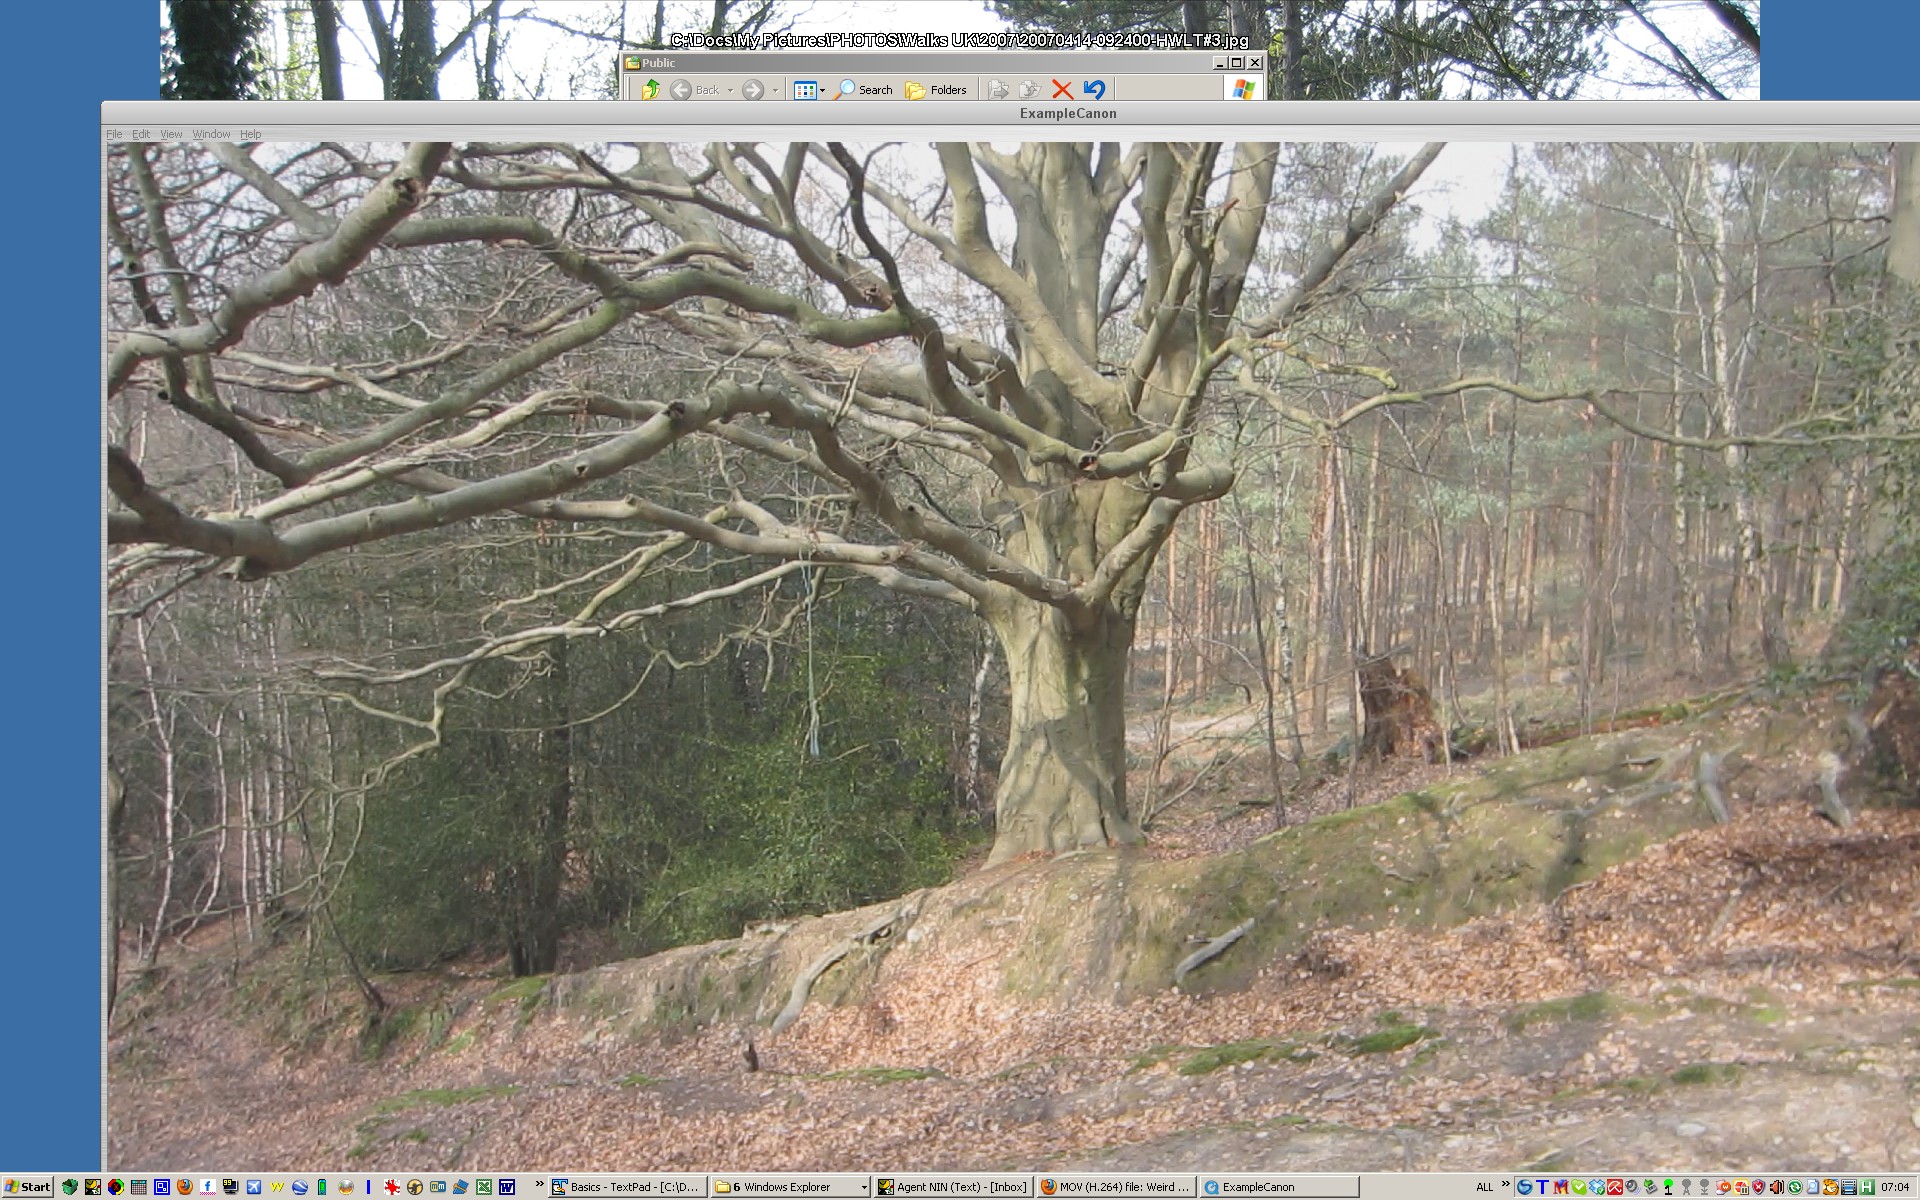Launch Word from quick launch bar
1920x1200 pixels.
pyautogui.click(x=507, y=1187)
